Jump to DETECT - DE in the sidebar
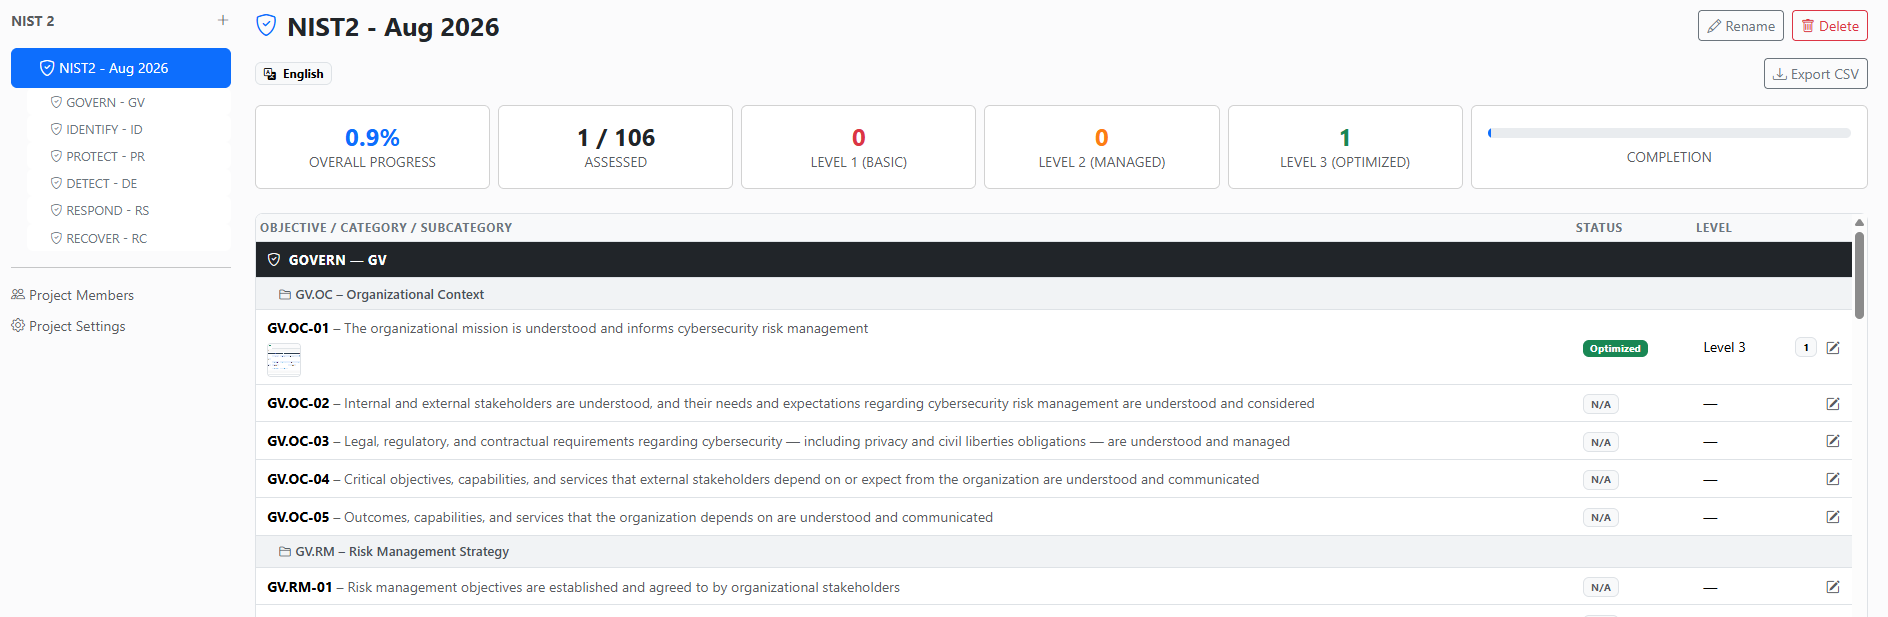Screen dimensions: 1888x617 [129, 184]
